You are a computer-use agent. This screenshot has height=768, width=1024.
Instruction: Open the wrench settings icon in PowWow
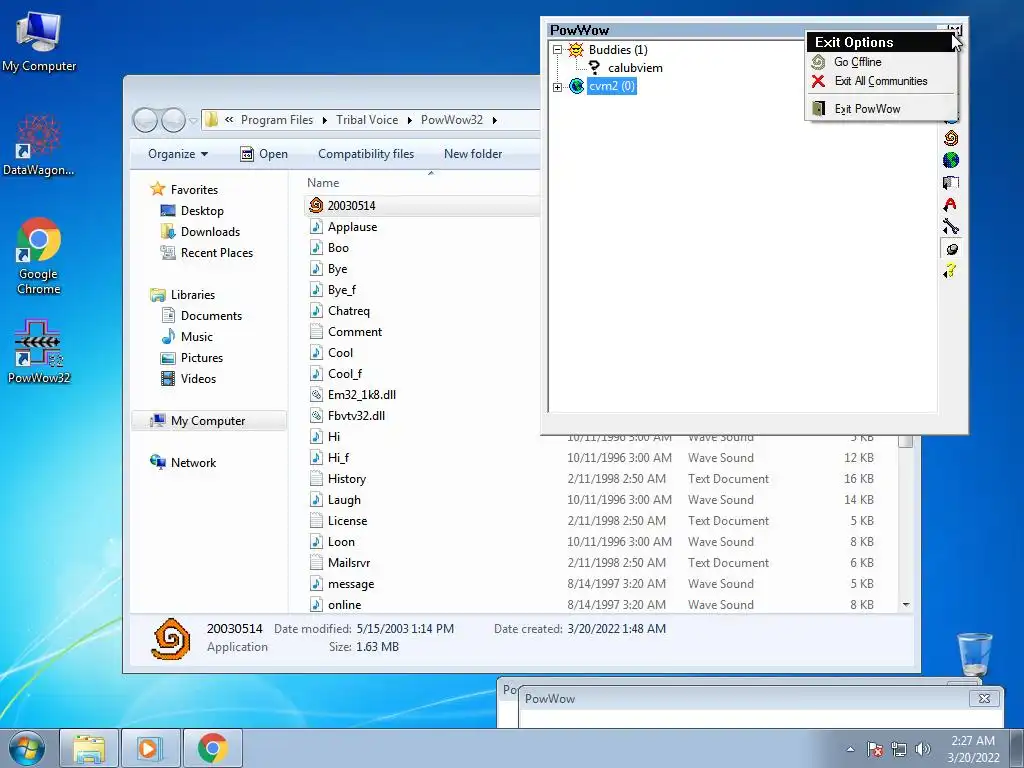pyautogui.click(x=951, y=227)
